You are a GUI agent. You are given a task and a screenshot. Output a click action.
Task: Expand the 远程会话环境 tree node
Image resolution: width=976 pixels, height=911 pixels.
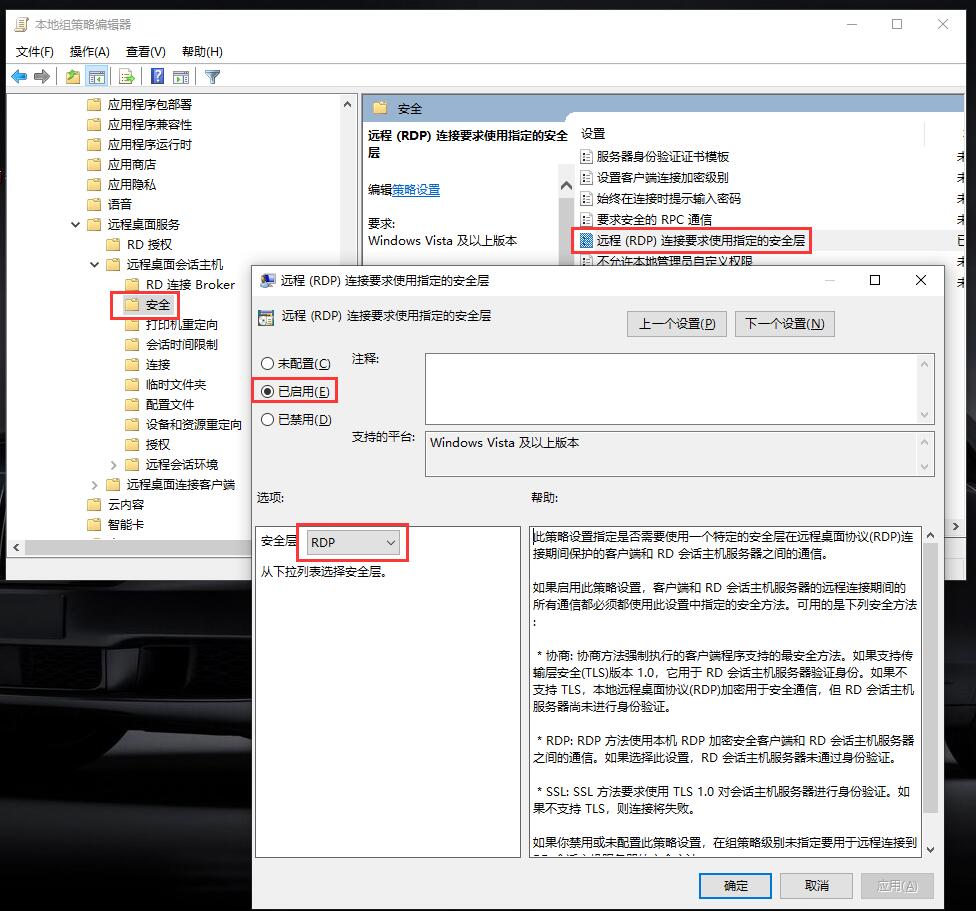coord(114,465)
